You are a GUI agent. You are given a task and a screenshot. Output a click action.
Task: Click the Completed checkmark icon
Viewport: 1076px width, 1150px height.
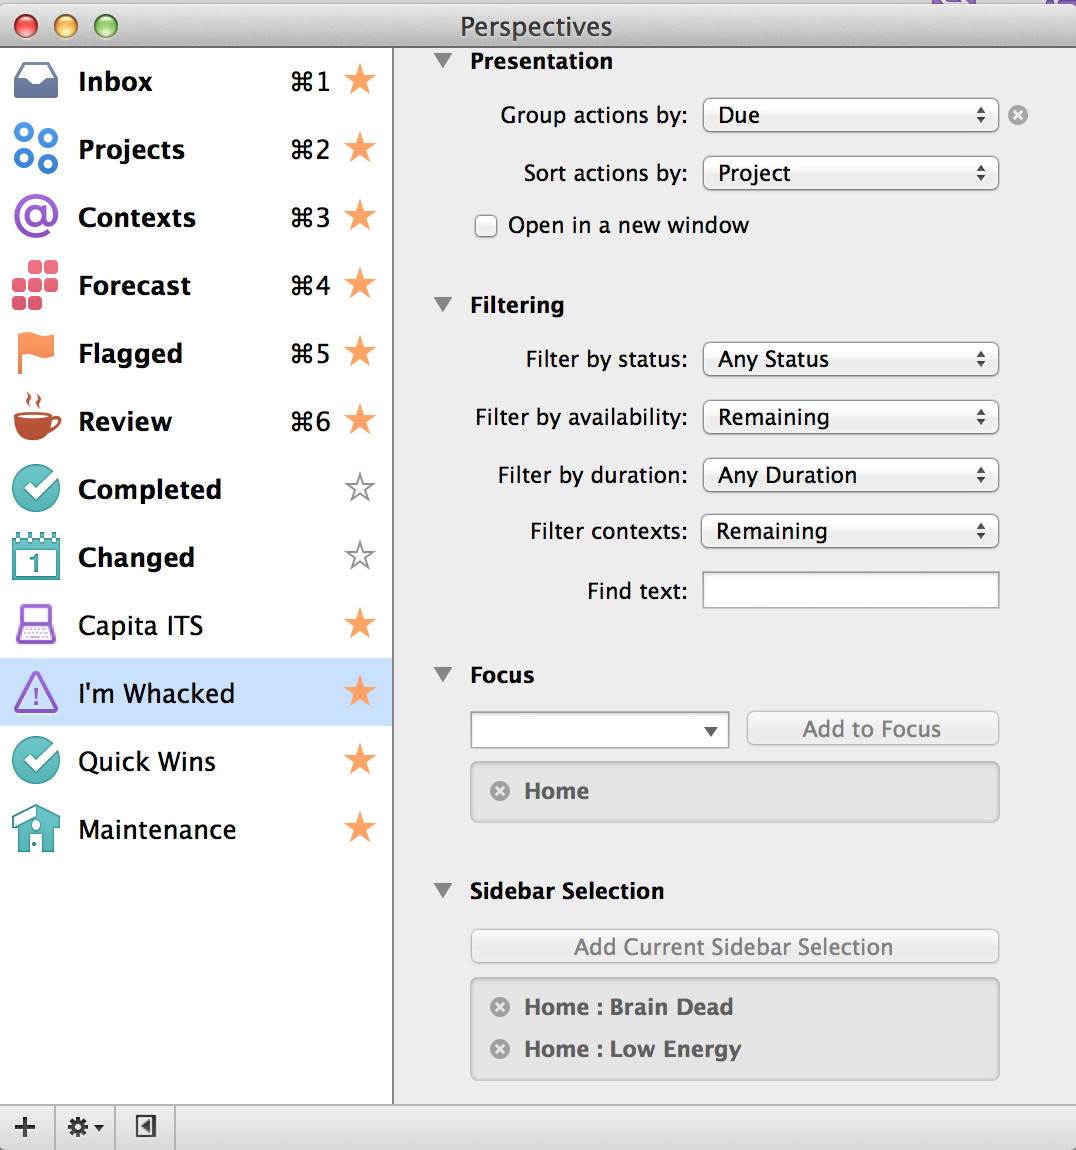coord(36,488)
